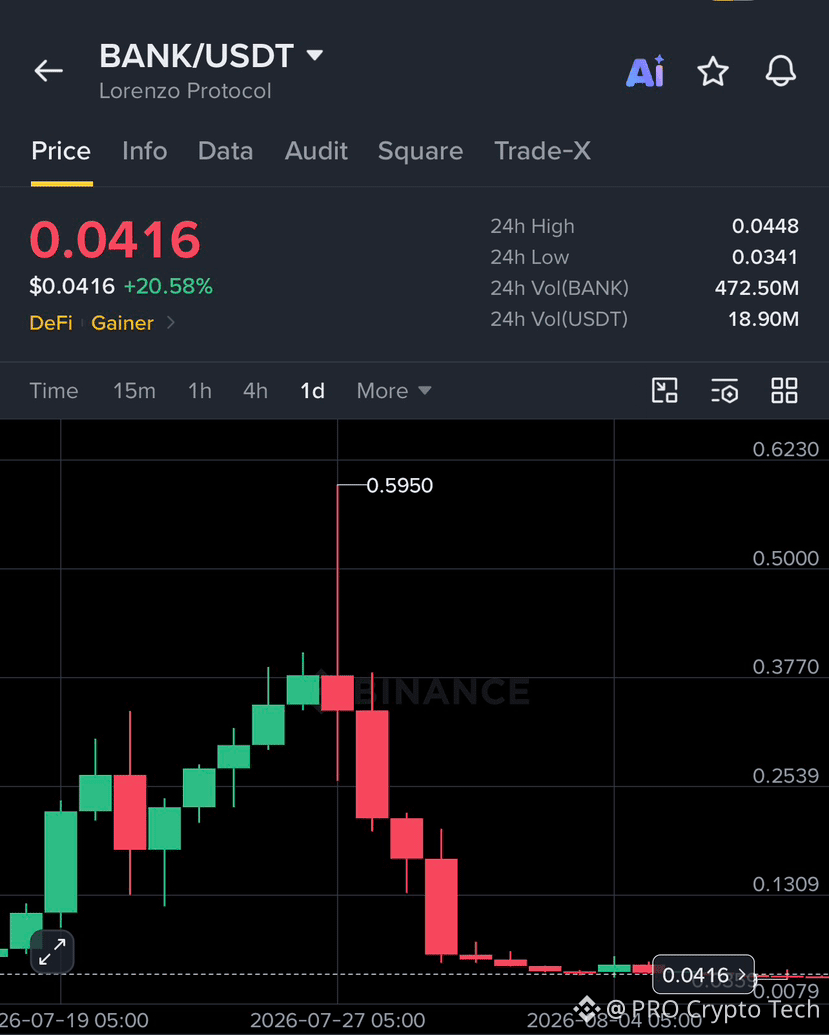
Task: Open the grid layout icon
Action: pos(784,390)
